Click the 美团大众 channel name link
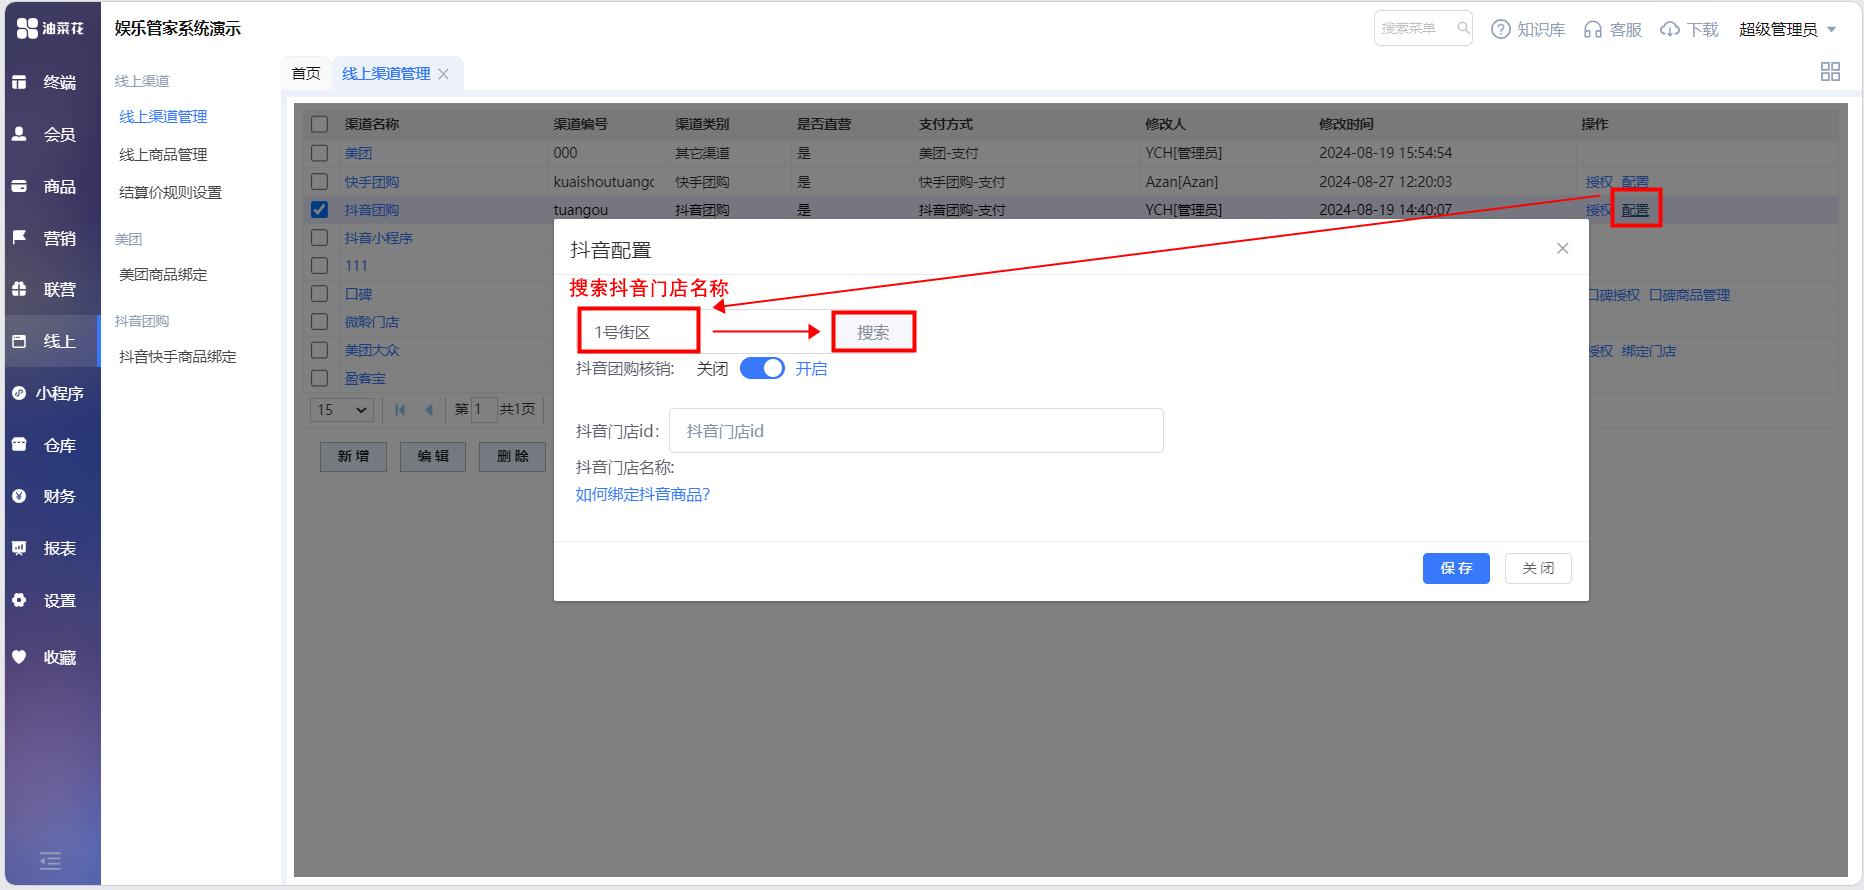The height and width of the screenshot is (890, 1864). click(372, 350)
